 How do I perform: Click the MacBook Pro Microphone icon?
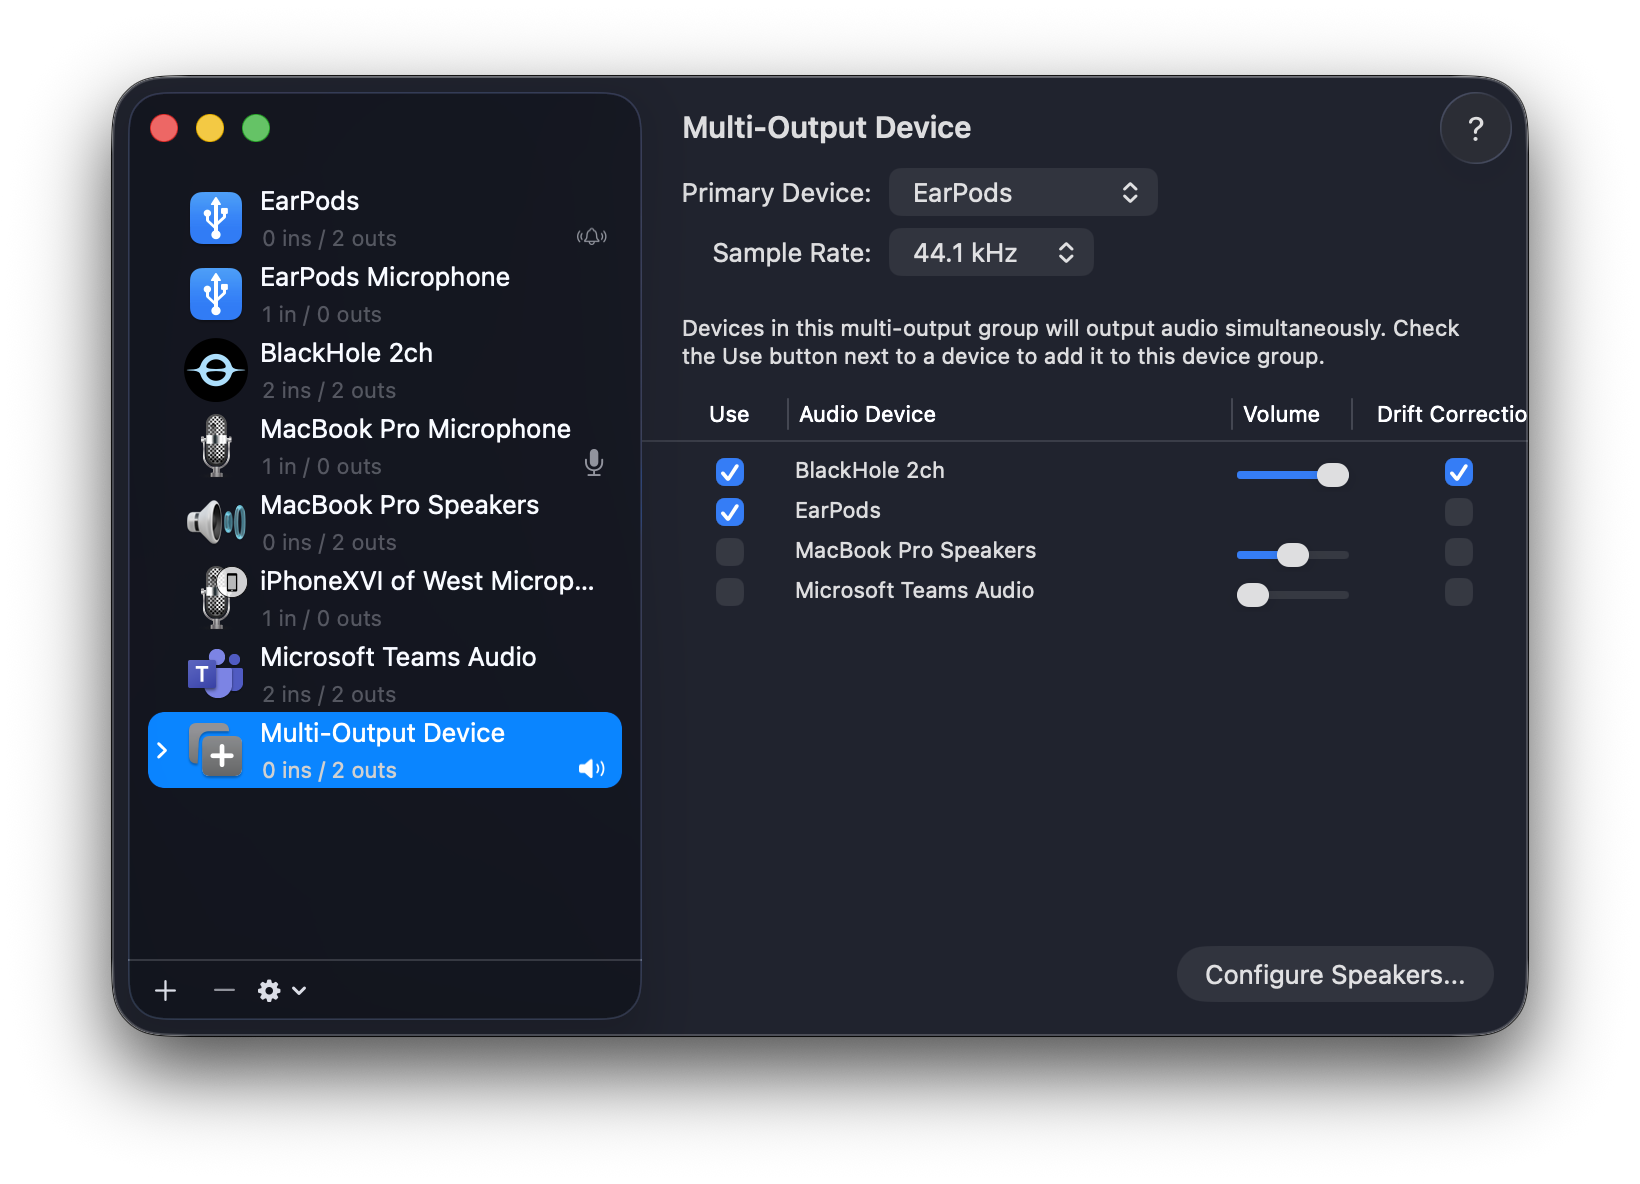pyautogui.click(x=216, y=446)
